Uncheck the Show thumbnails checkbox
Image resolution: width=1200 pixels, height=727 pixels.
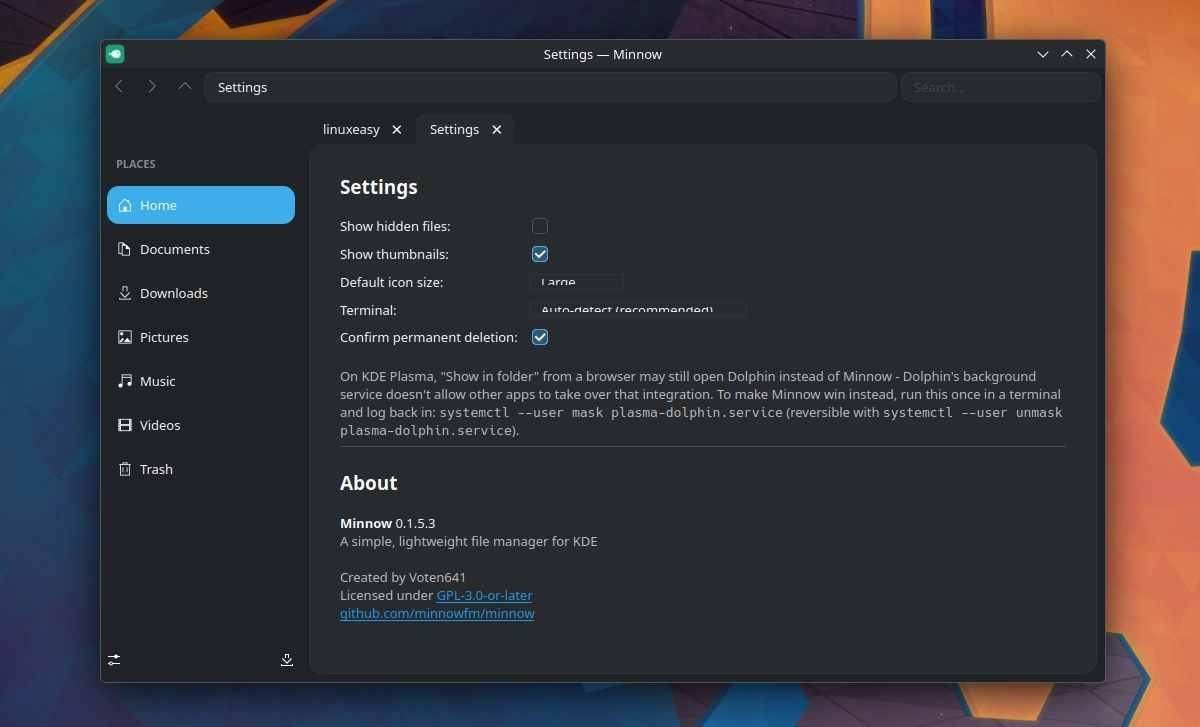coord(540,254)
